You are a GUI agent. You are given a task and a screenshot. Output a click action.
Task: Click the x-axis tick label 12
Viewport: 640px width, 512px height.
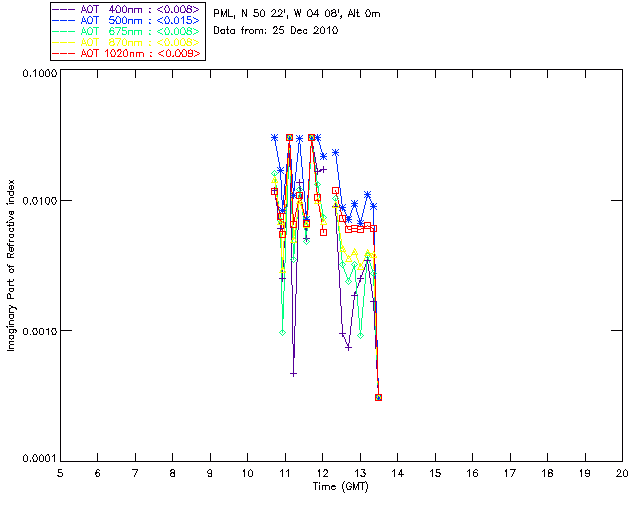322,473
